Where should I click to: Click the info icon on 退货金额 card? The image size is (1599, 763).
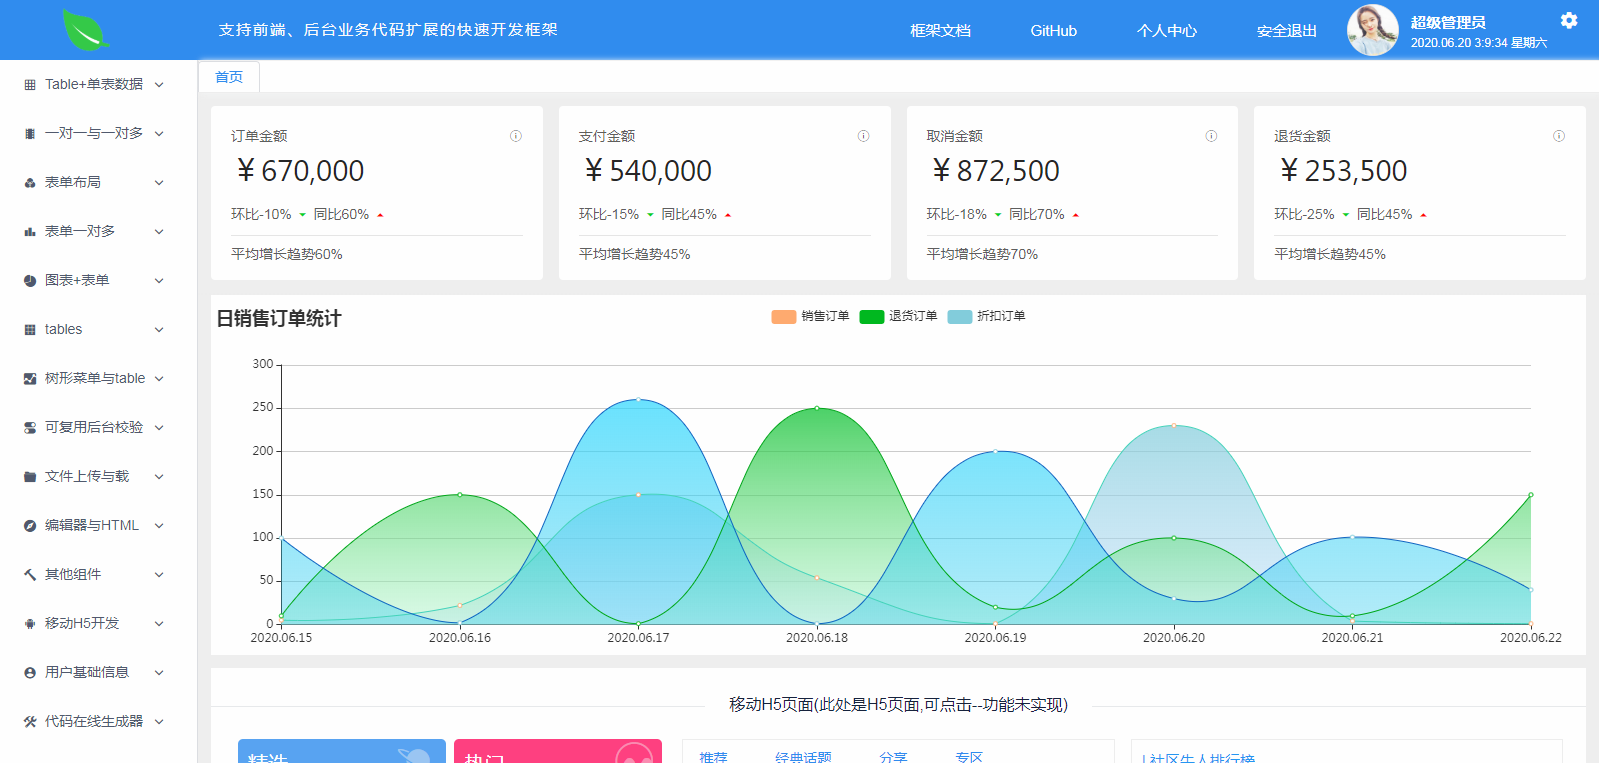coord(1558,136)
